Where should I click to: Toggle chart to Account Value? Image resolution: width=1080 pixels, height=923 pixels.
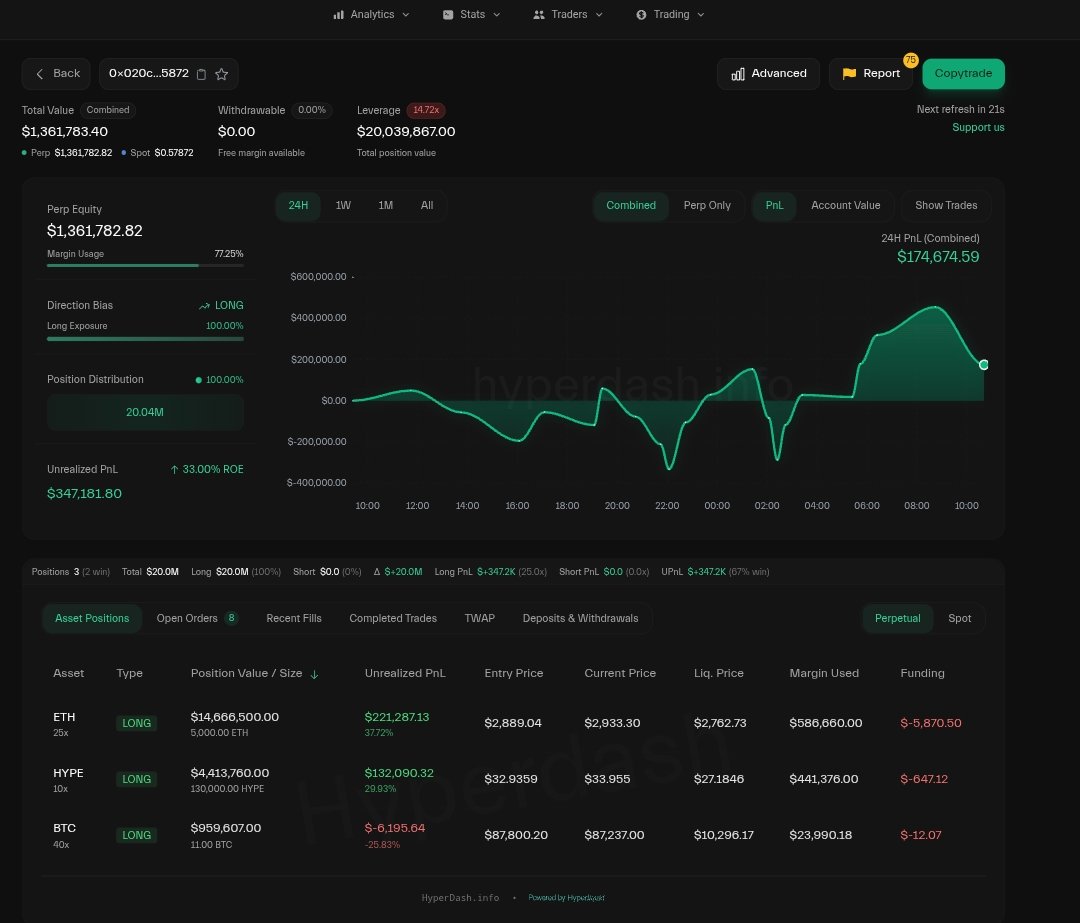click(x=845, y=206)
